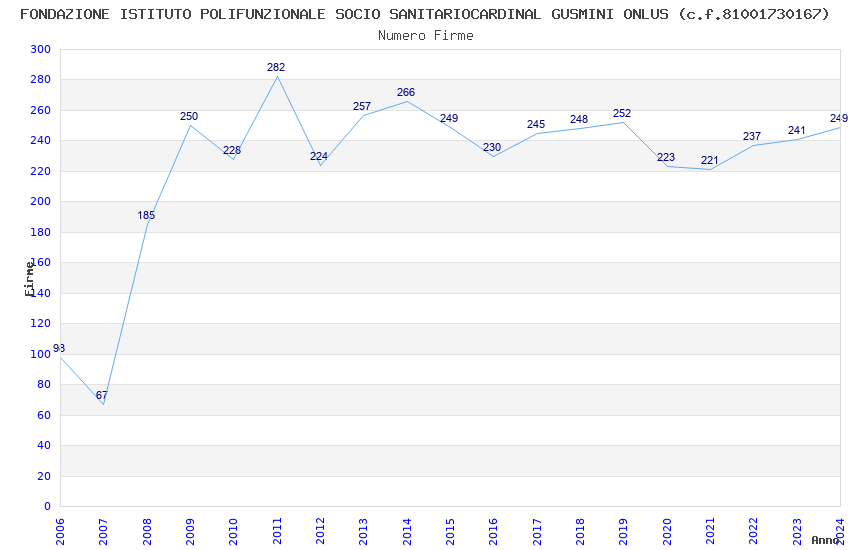850x550 pixels.
Task: Click the y-axis value 240
Action: pyautogui.click(x=41, y=140)
